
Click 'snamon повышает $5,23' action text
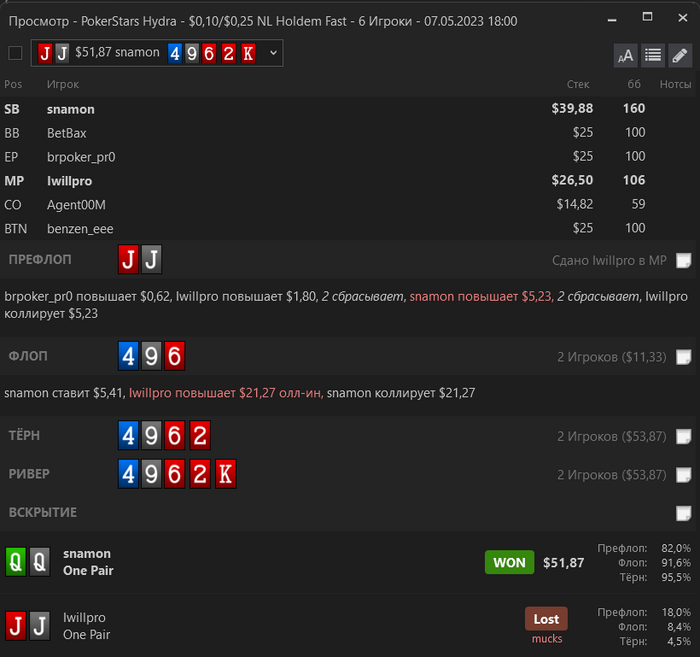[482, 297]
